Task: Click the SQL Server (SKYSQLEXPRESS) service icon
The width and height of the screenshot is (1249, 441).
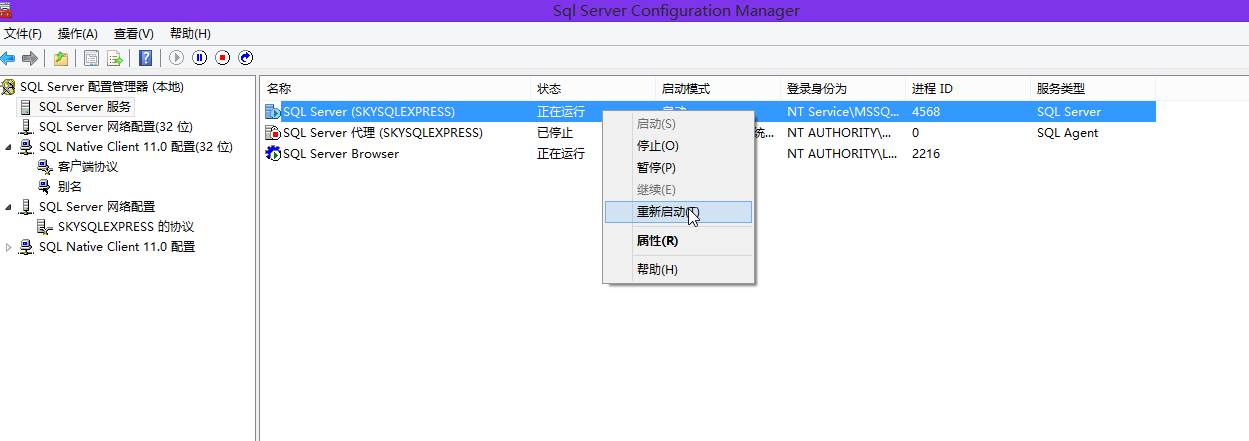Action: (x=273, y=112)
